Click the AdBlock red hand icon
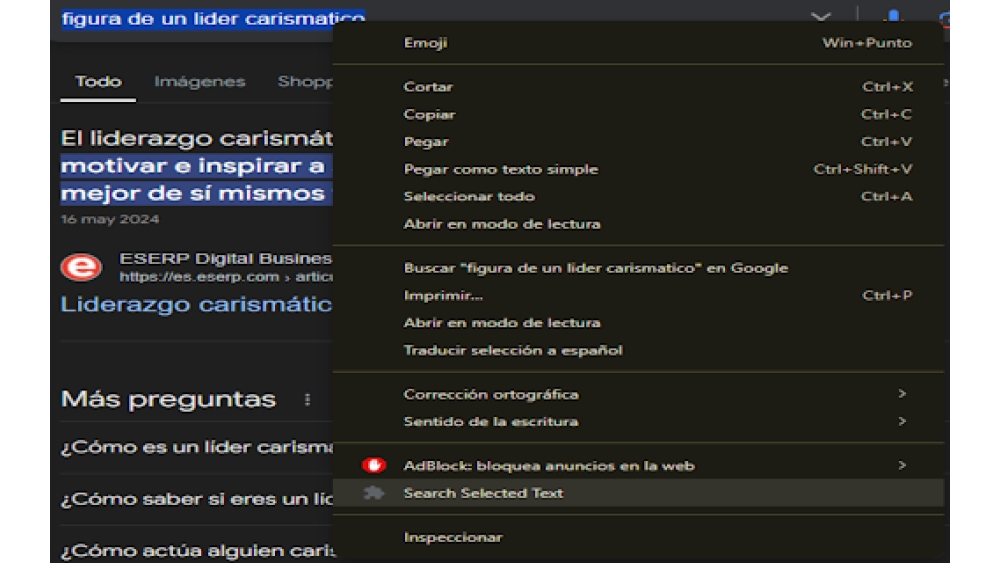 (x=374, y=465)
